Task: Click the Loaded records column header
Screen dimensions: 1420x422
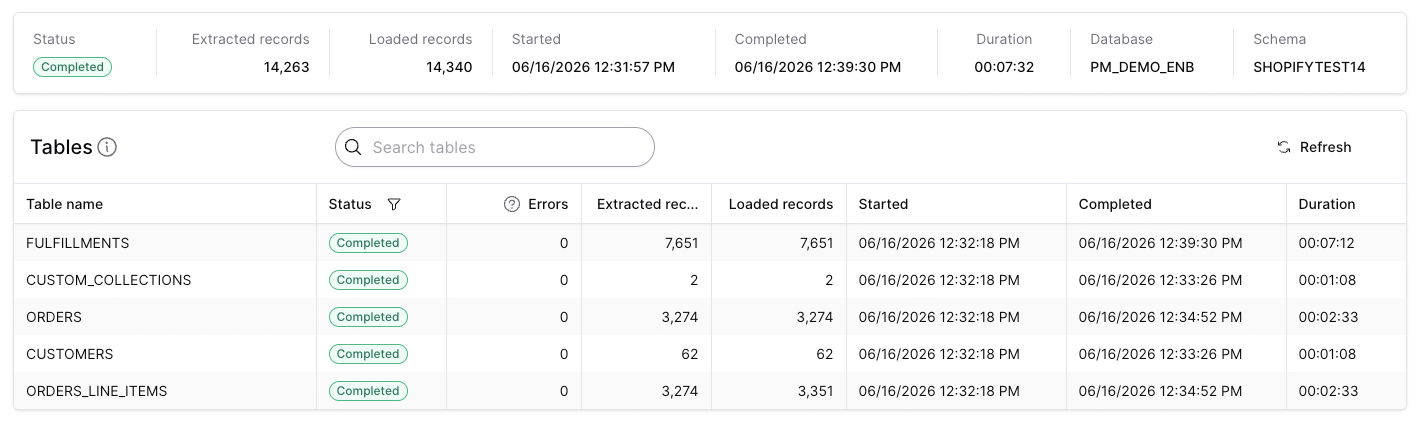Action: (x=781, y=204)
